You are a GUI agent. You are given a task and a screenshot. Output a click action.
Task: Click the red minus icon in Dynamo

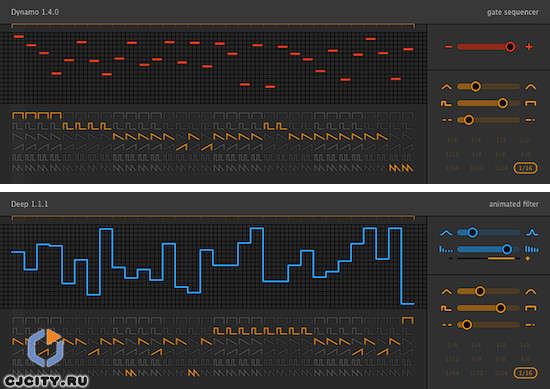tap(448, 46)
